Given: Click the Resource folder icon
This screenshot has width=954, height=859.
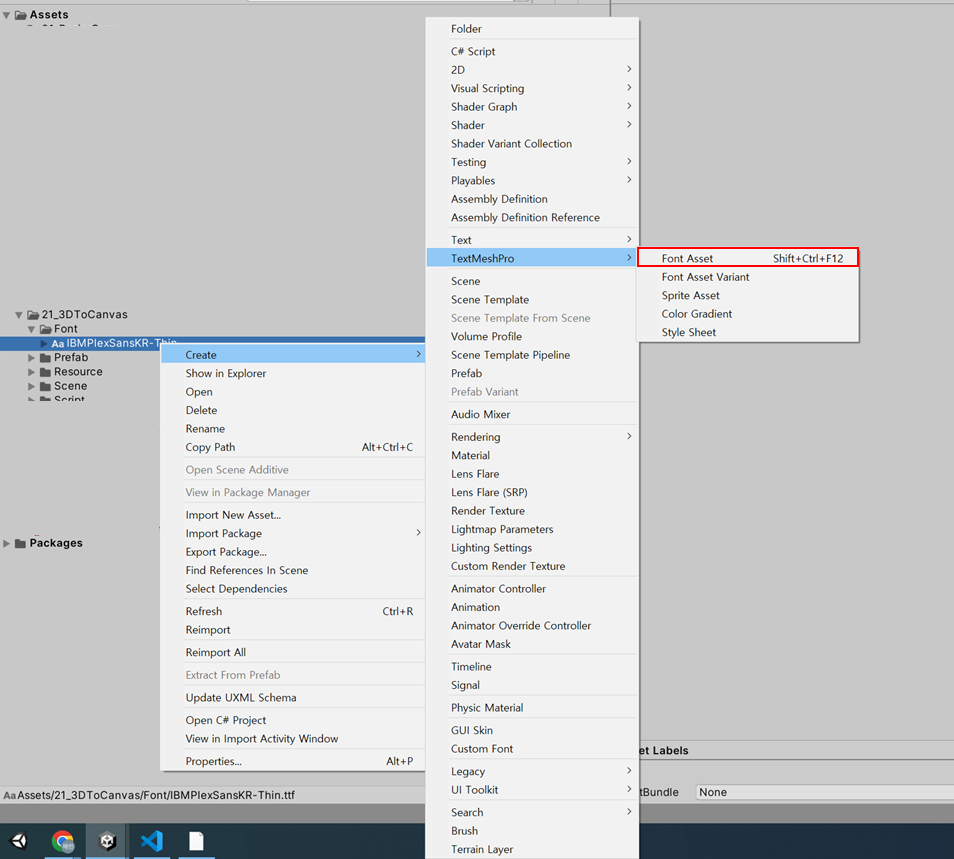Looking at the screenshot, I should tap(46, 372).
